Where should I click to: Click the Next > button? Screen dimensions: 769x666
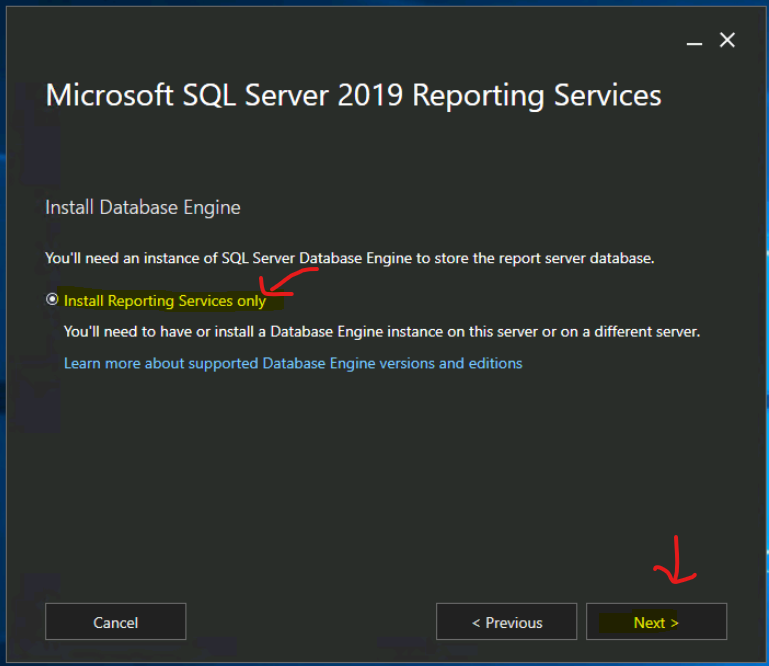[656, 621]
